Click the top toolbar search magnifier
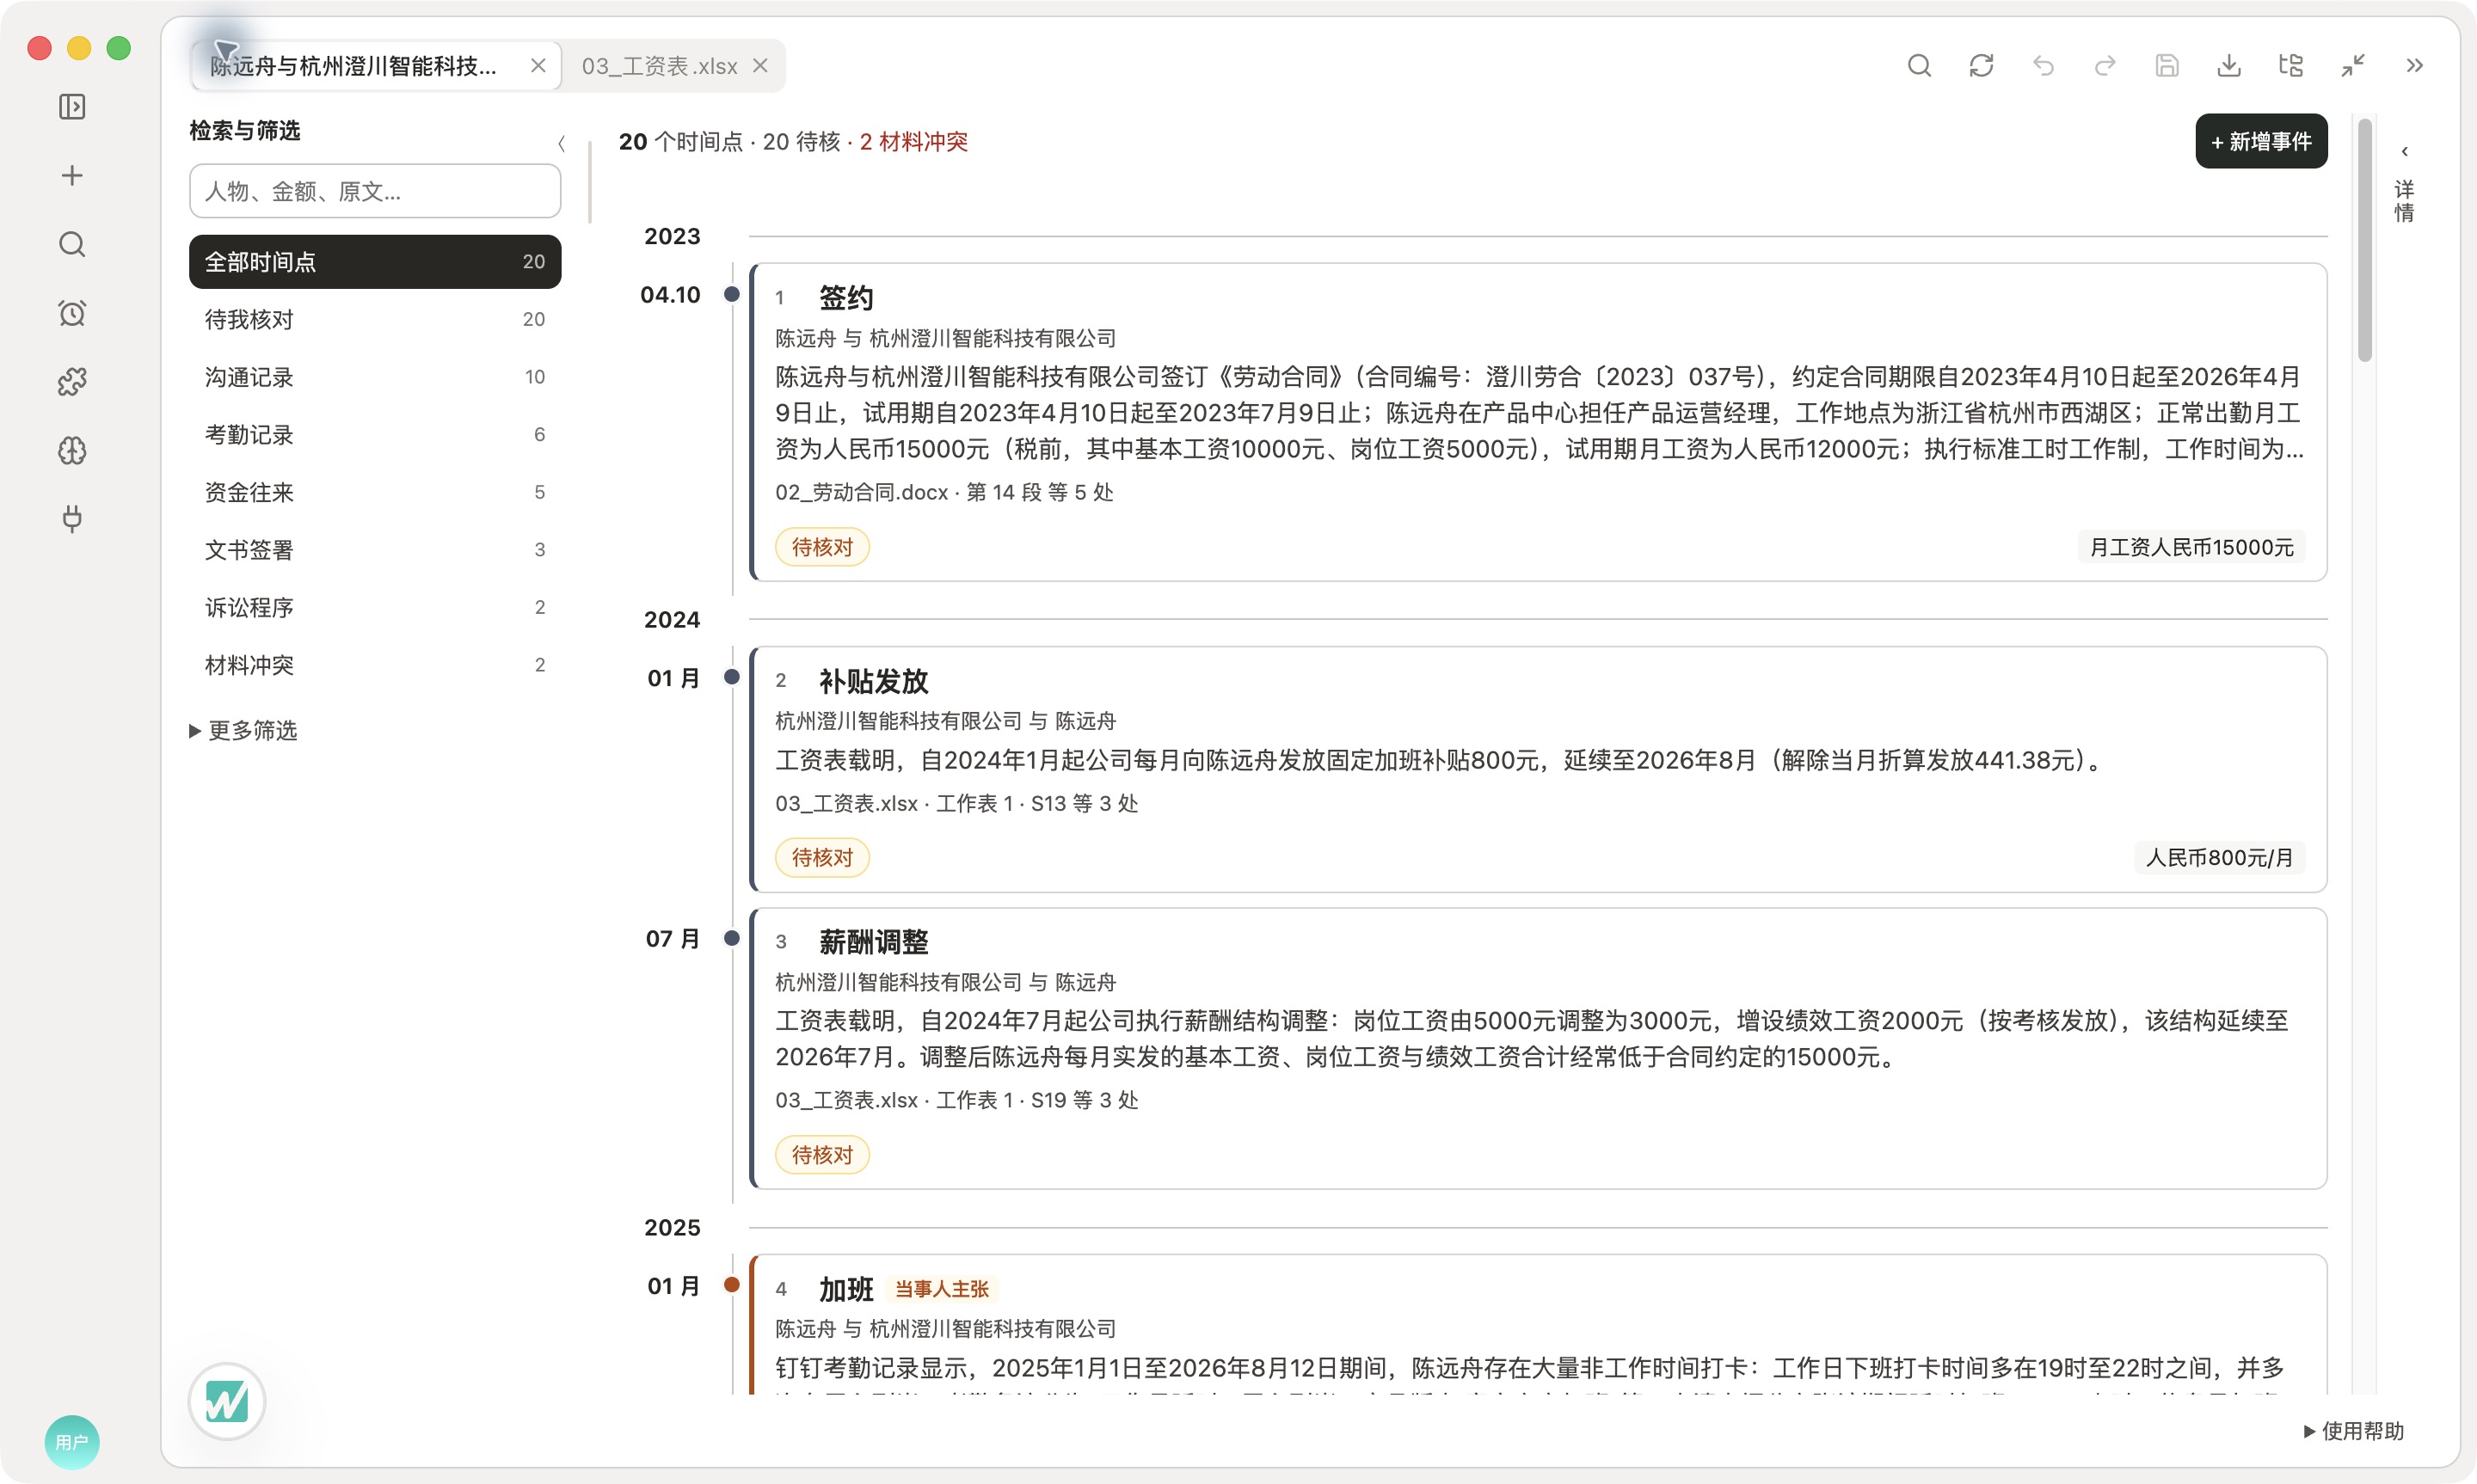 1919,66
